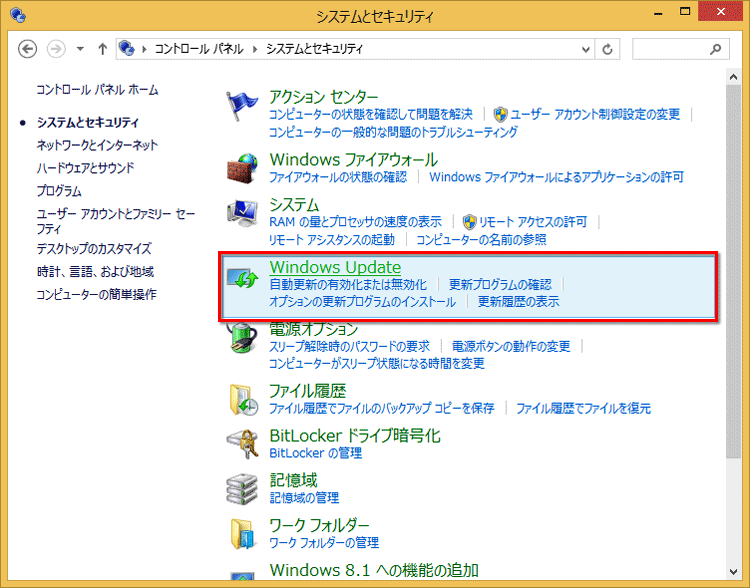Viewport: 750px width, 588px height.
Task: Click the BitLocker key and lock icon
Action: (242, 444)
